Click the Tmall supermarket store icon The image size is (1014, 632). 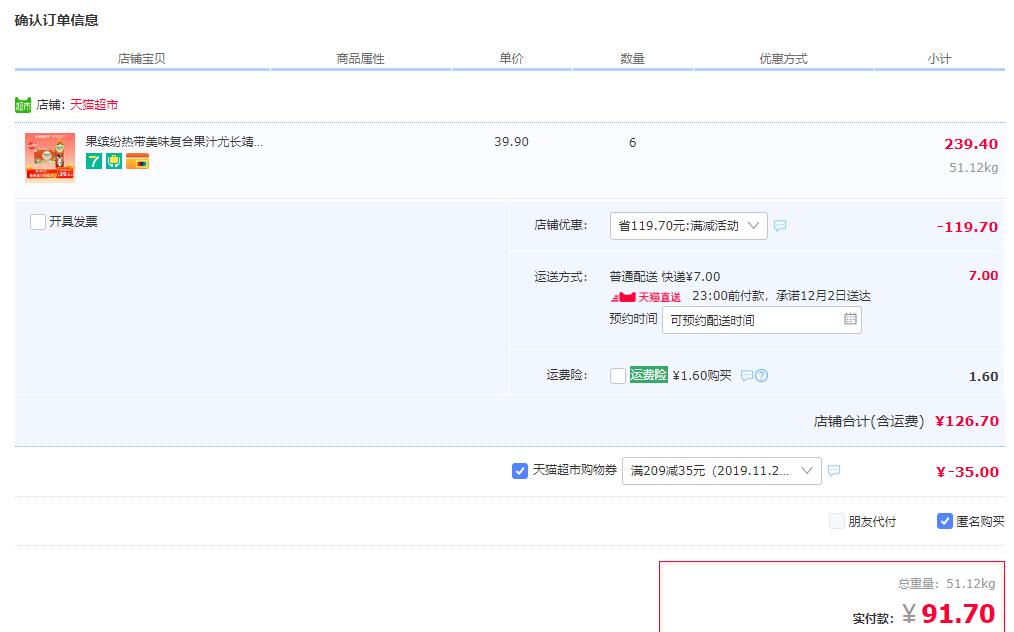[x=23, y=105]
